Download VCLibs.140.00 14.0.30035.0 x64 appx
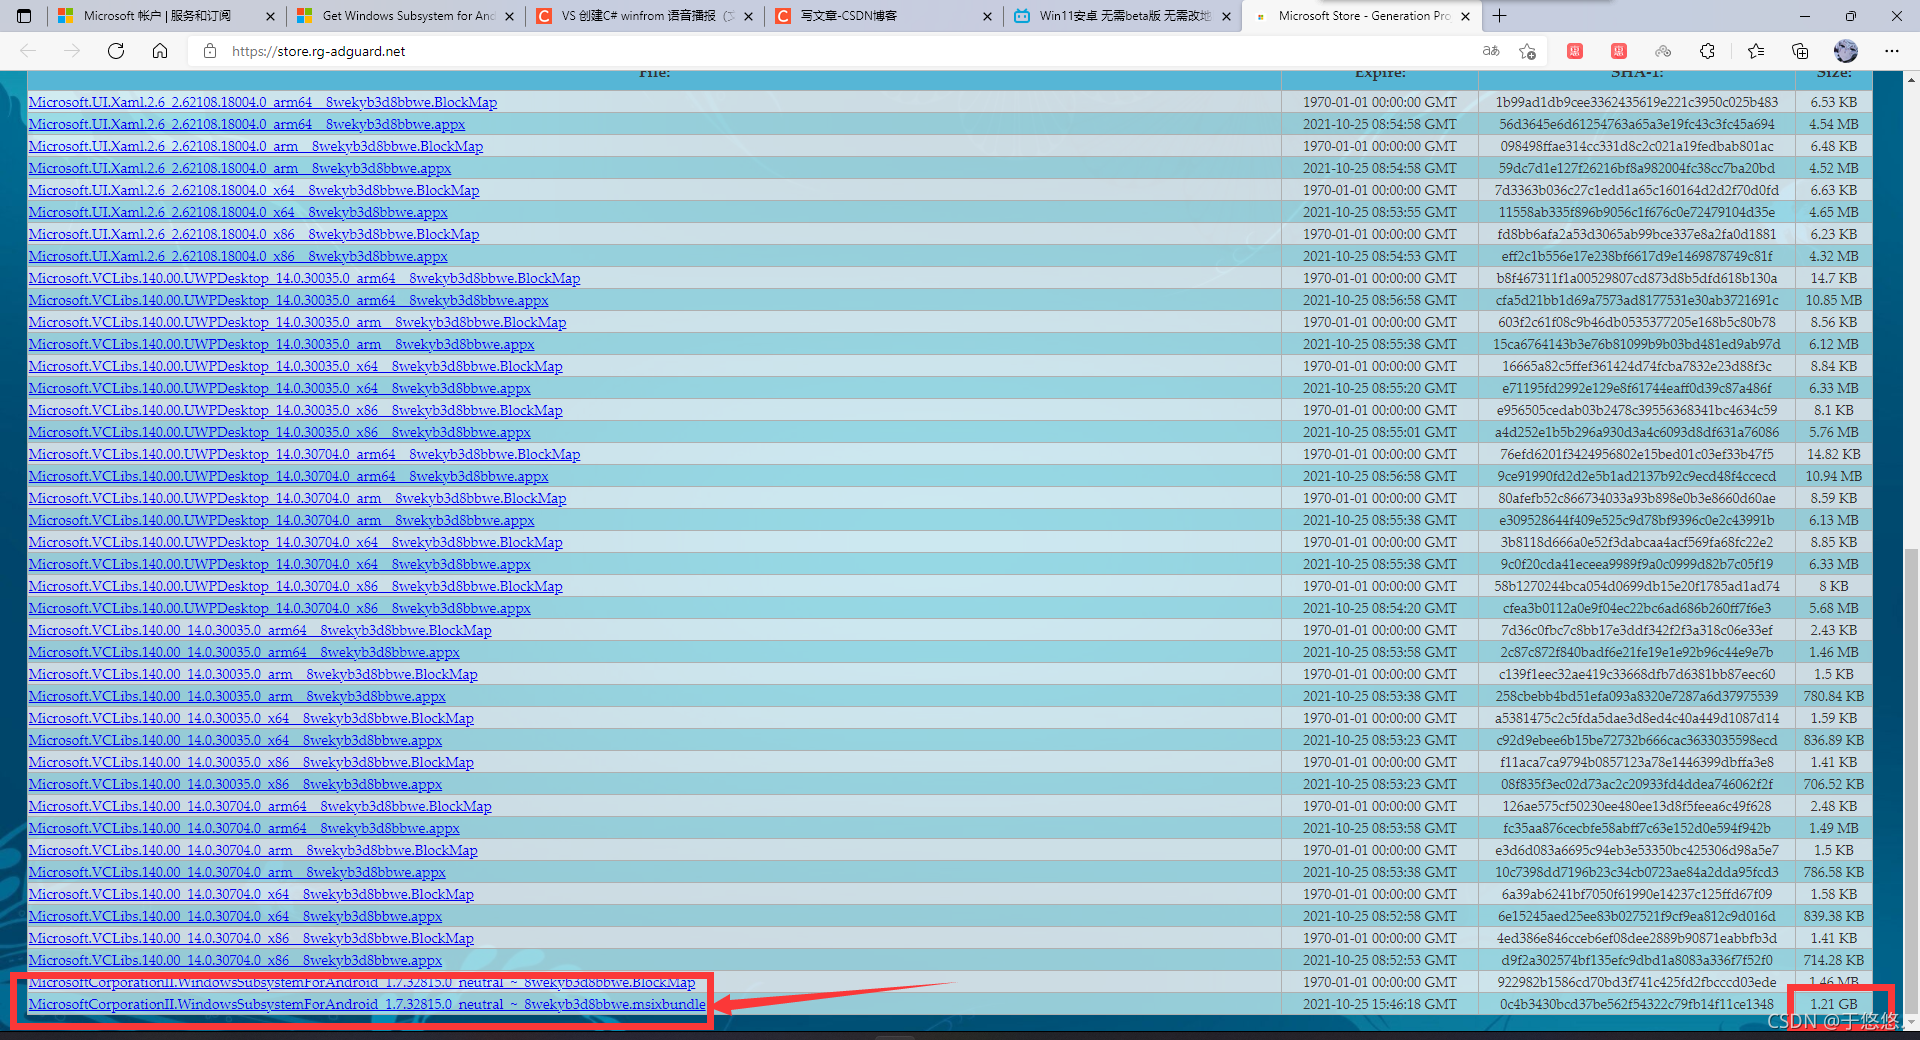 pos(235,740)
